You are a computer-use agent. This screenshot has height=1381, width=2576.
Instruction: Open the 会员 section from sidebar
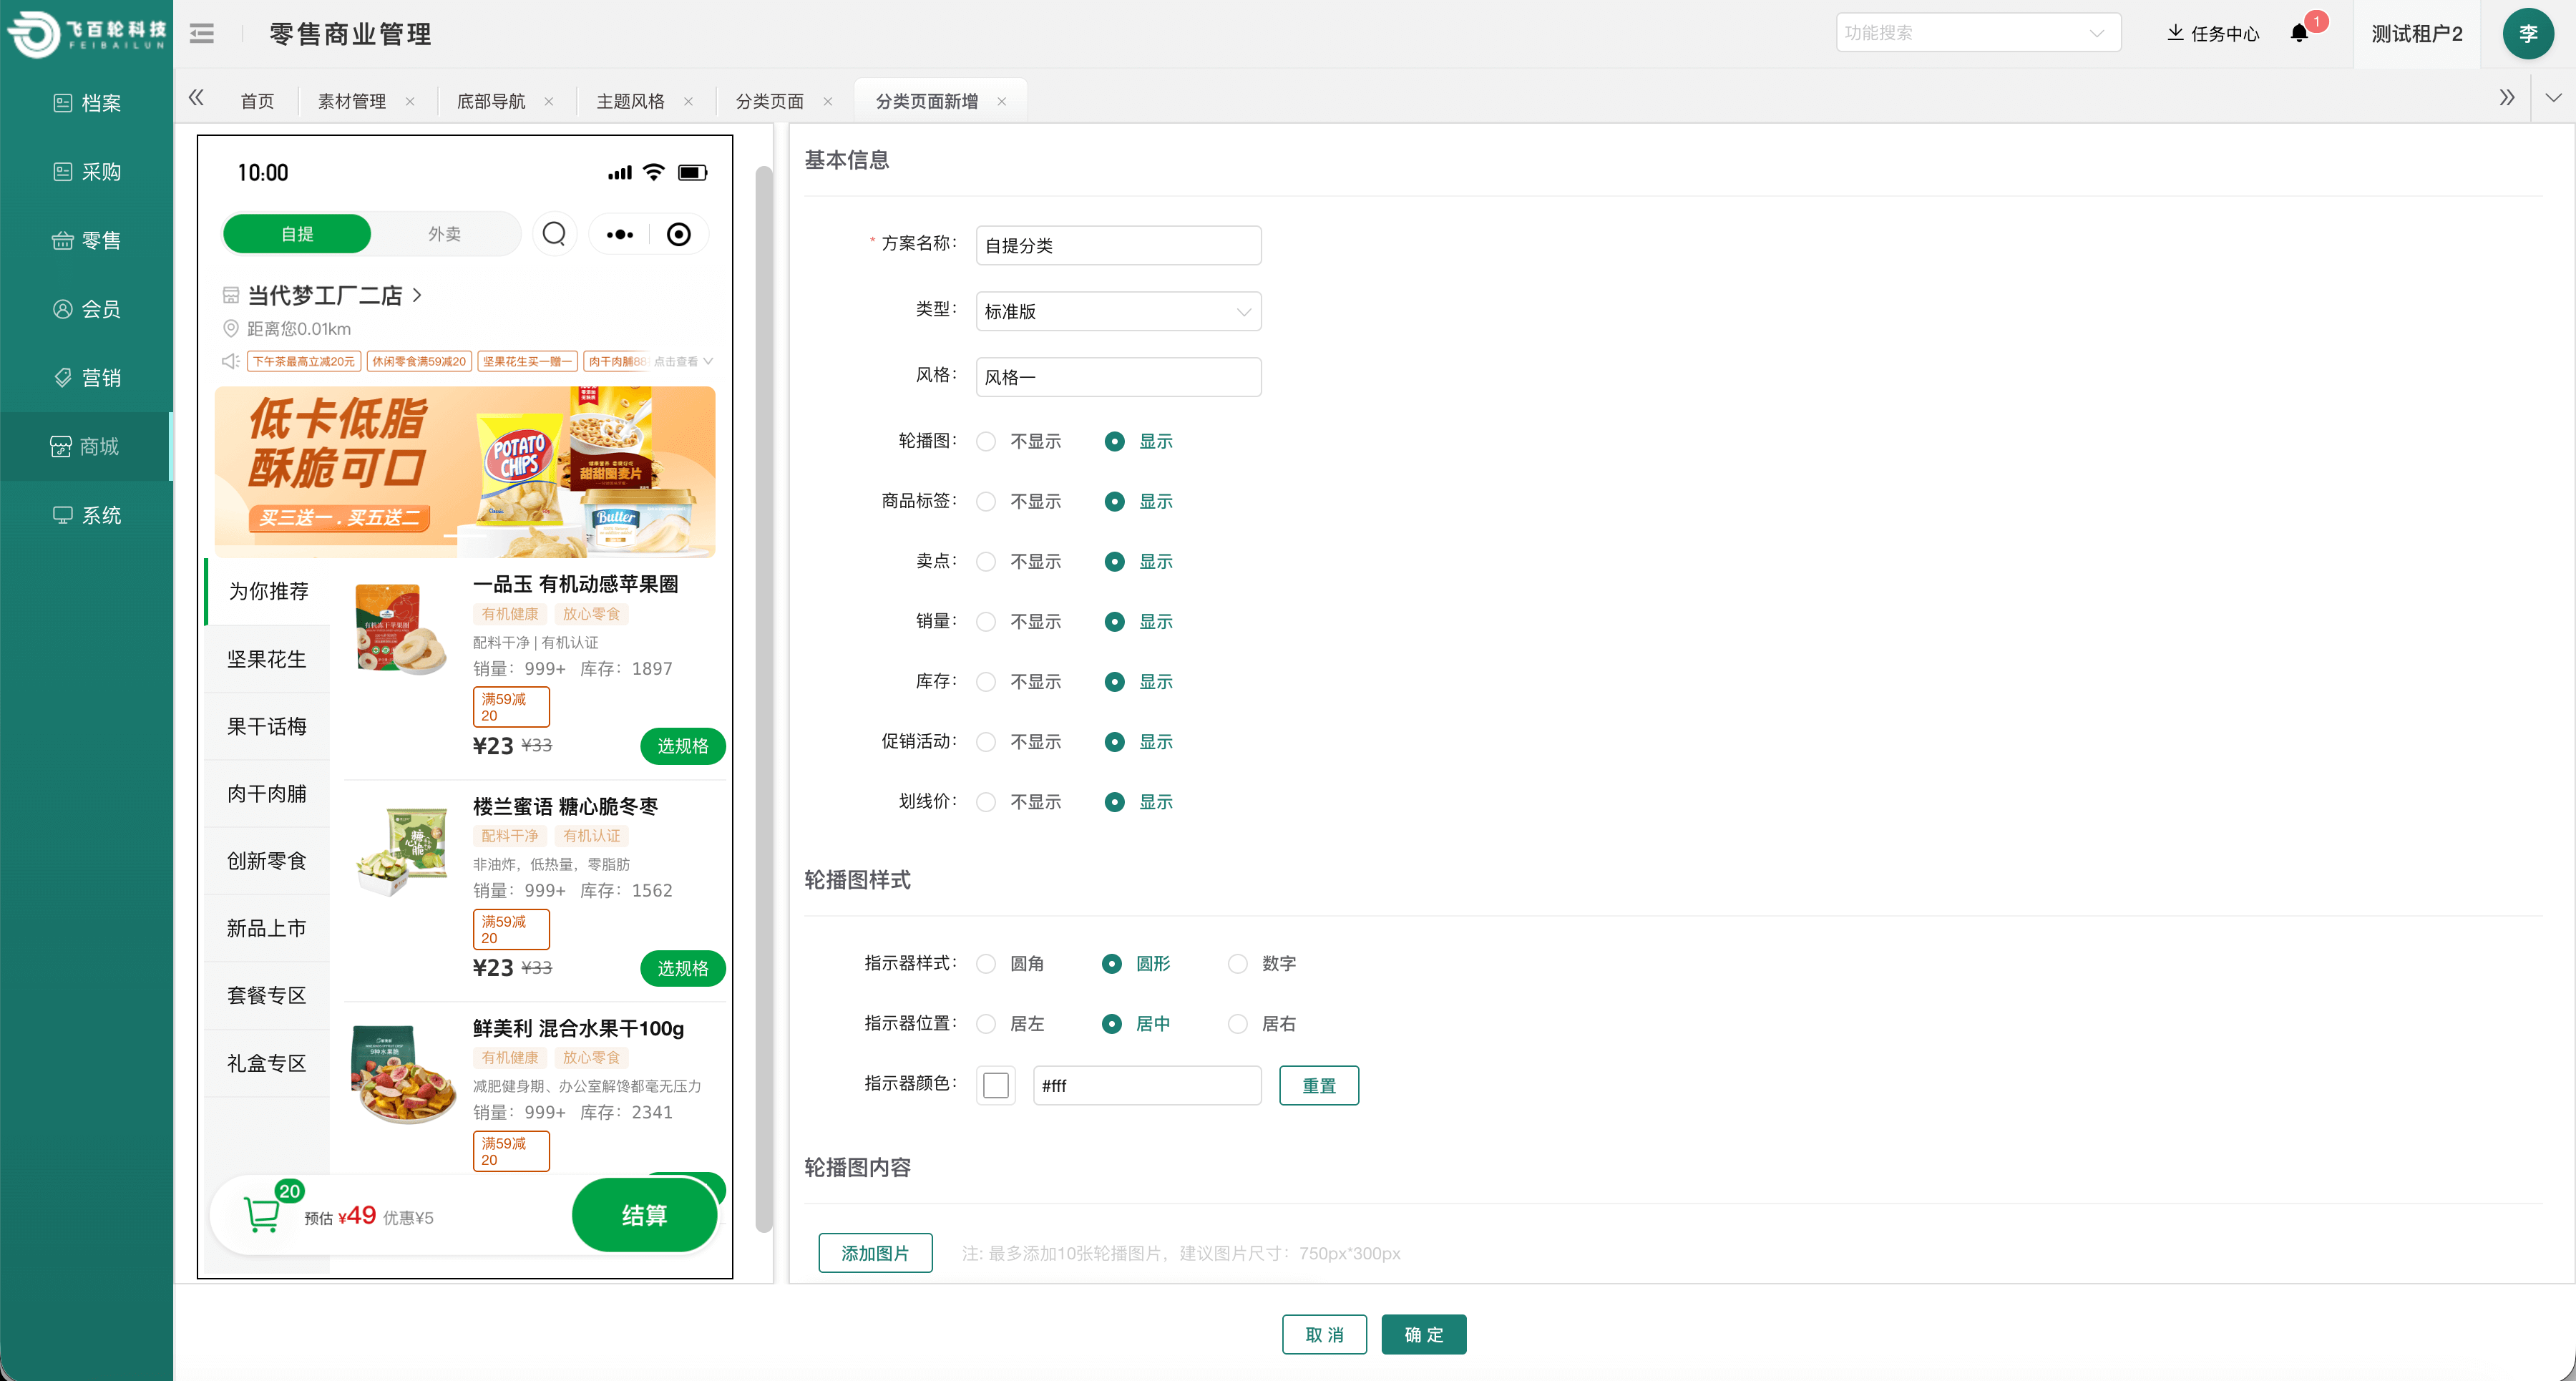click(99, 309)
